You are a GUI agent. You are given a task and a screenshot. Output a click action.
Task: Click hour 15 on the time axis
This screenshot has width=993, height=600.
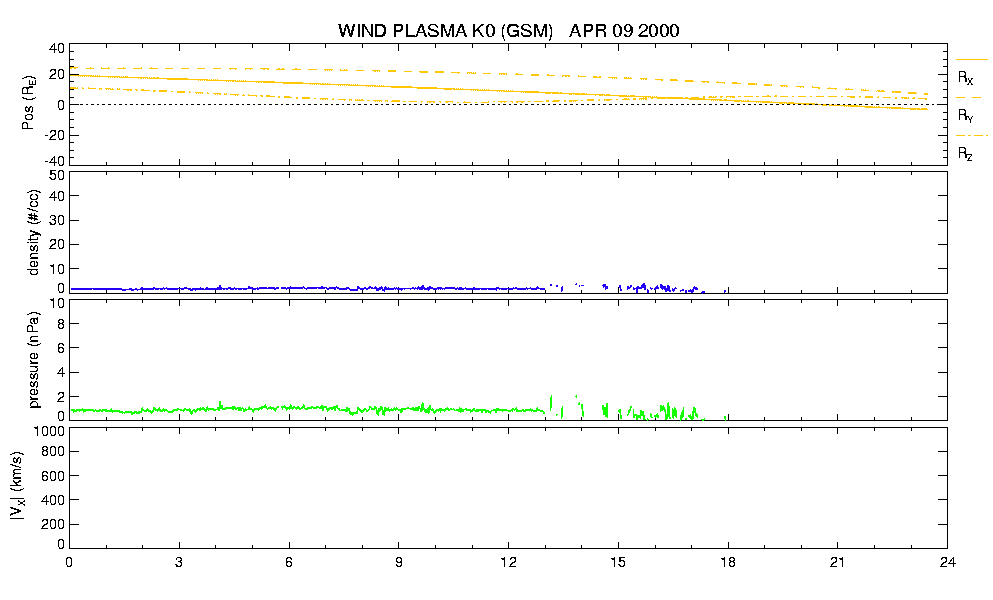point(618,562)
